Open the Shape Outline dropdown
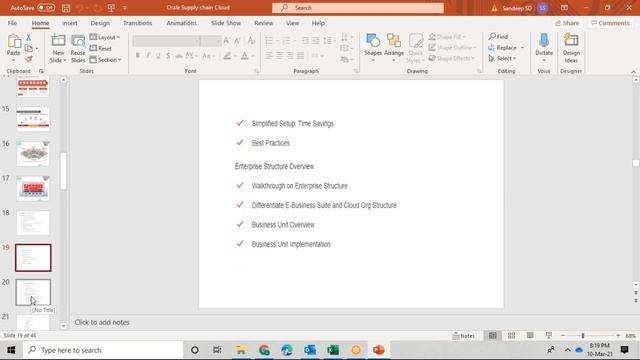 pyautogui.click(x=452, y=48)
